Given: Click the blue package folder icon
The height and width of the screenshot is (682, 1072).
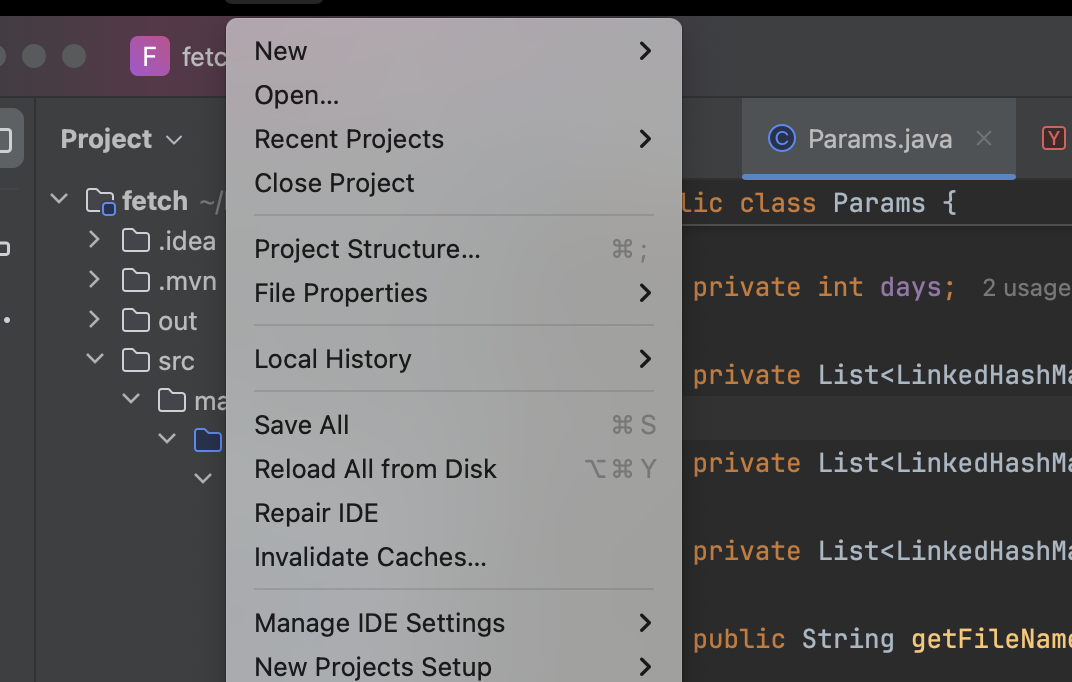Looking at the screenshot, I should (x=208, y=440).
